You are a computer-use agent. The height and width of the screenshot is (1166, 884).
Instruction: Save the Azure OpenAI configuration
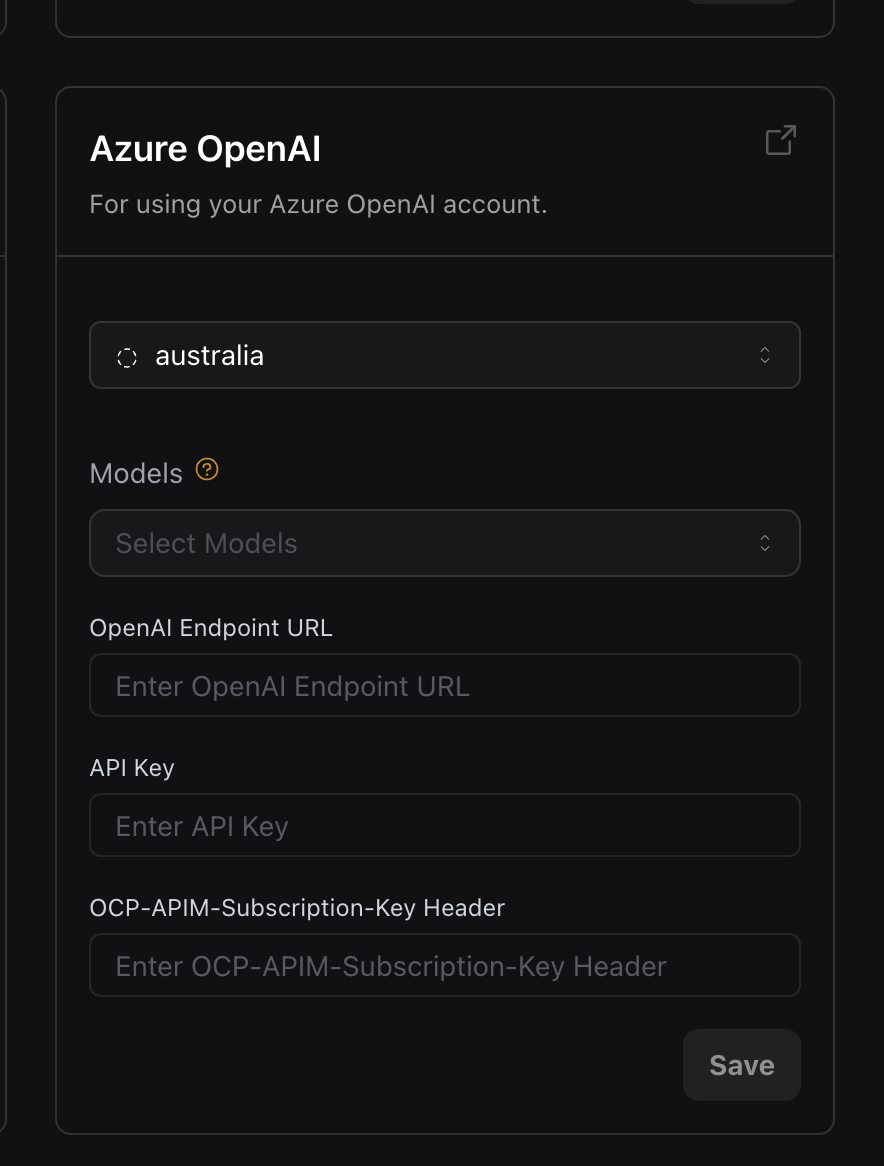tap(741, 1064)
